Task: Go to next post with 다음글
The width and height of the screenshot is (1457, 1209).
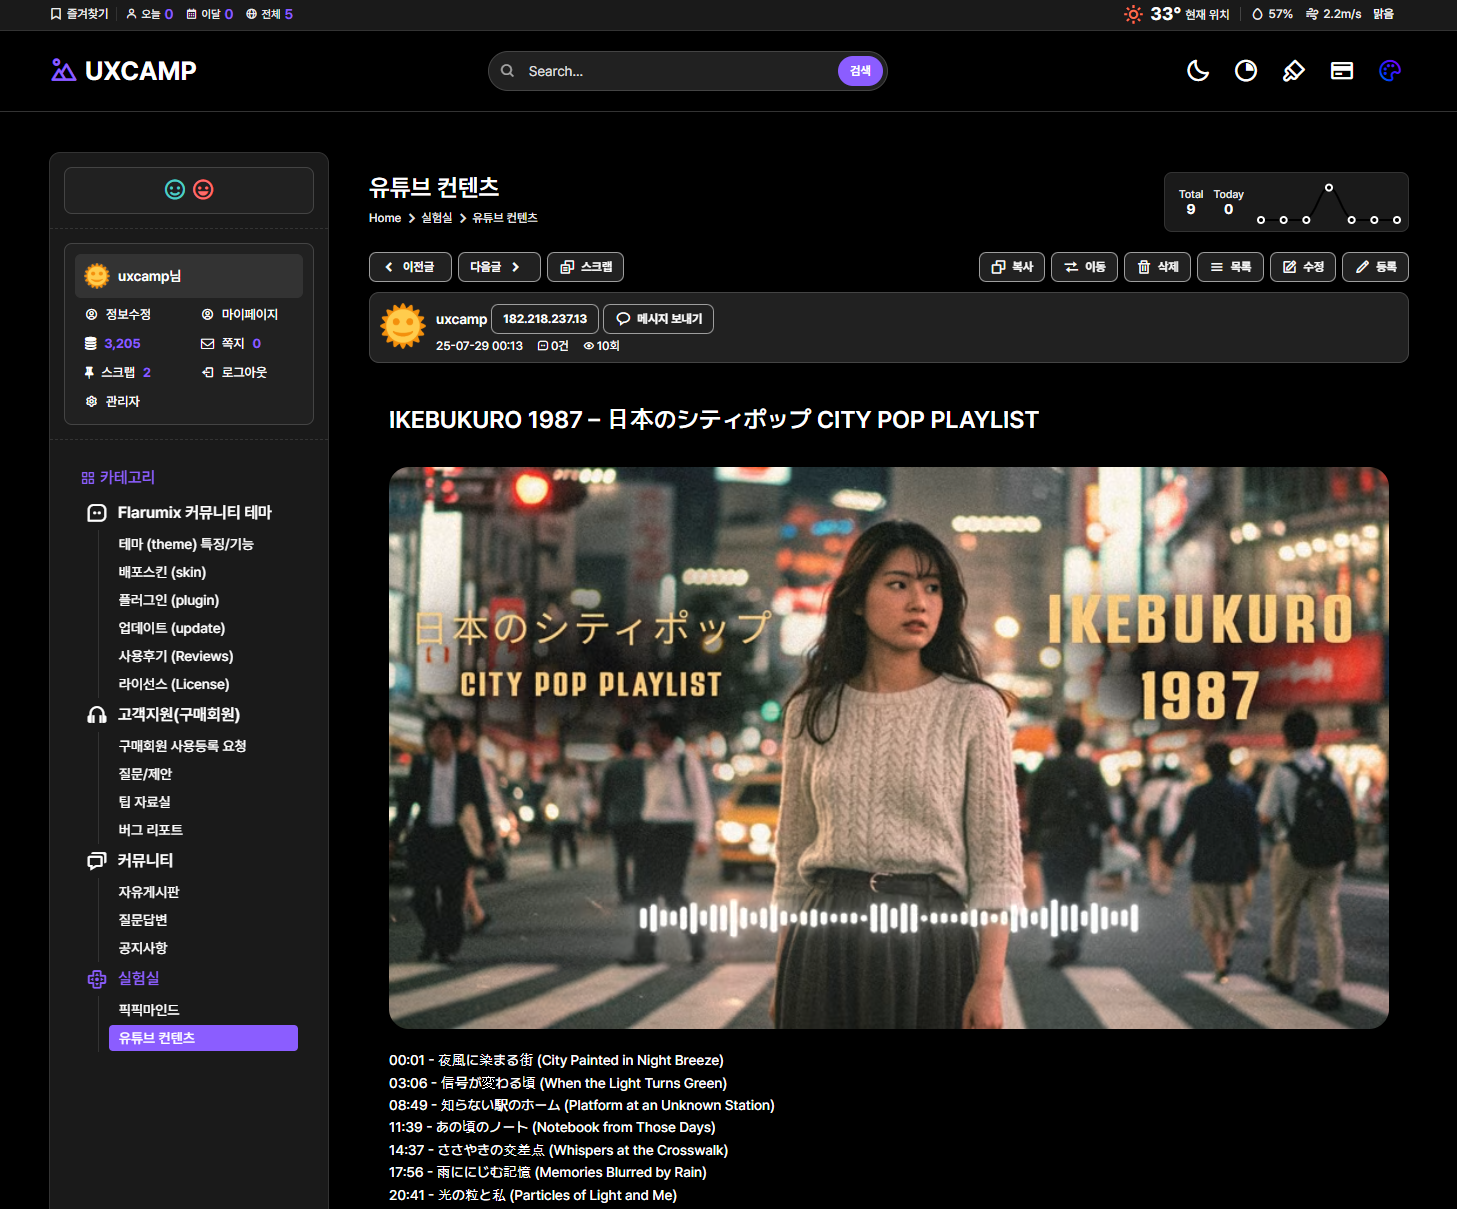Action: pyautogui.click(x=498, y=267)
